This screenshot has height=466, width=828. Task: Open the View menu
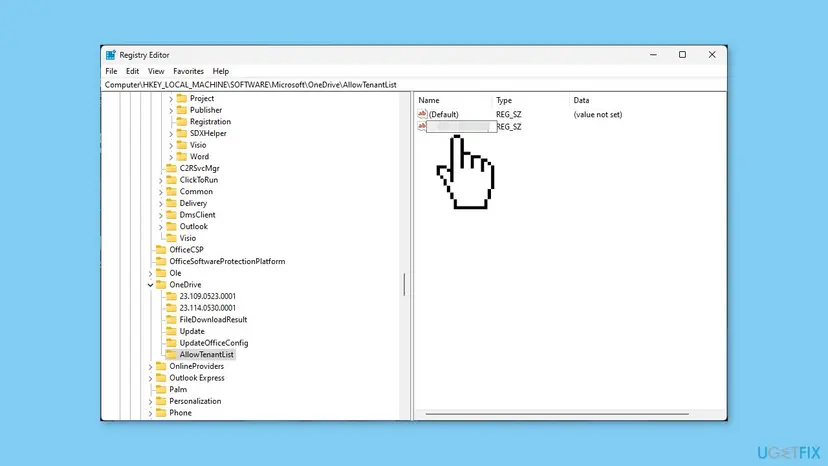click(x=156, y=71)
